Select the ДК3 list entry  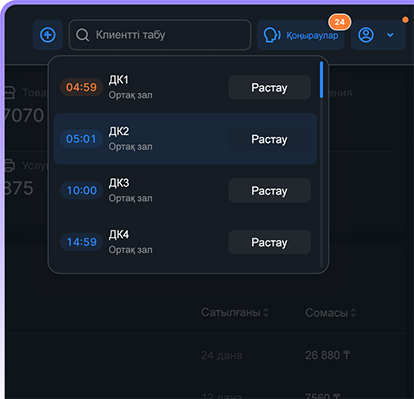tap(185, 190)
